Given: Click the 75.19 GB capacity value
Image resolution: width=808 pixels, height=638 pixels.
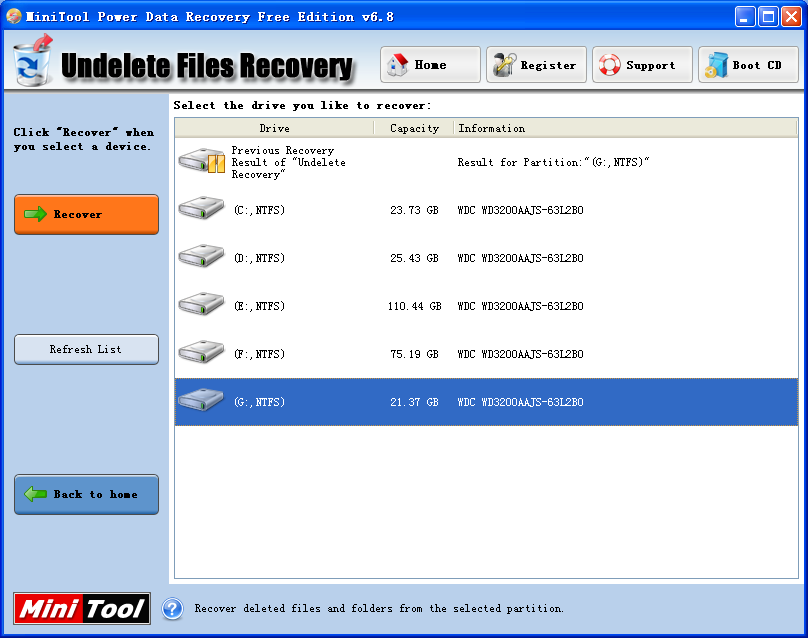Looking at the screenshot, I should (x=414, y=354).
